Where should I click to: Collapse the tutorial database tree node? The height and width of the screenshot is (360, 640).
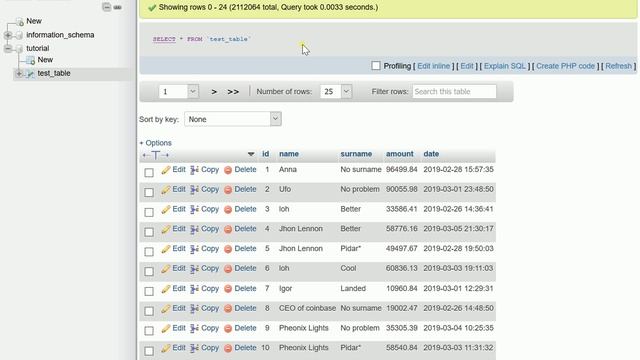[x=8, y=49]
